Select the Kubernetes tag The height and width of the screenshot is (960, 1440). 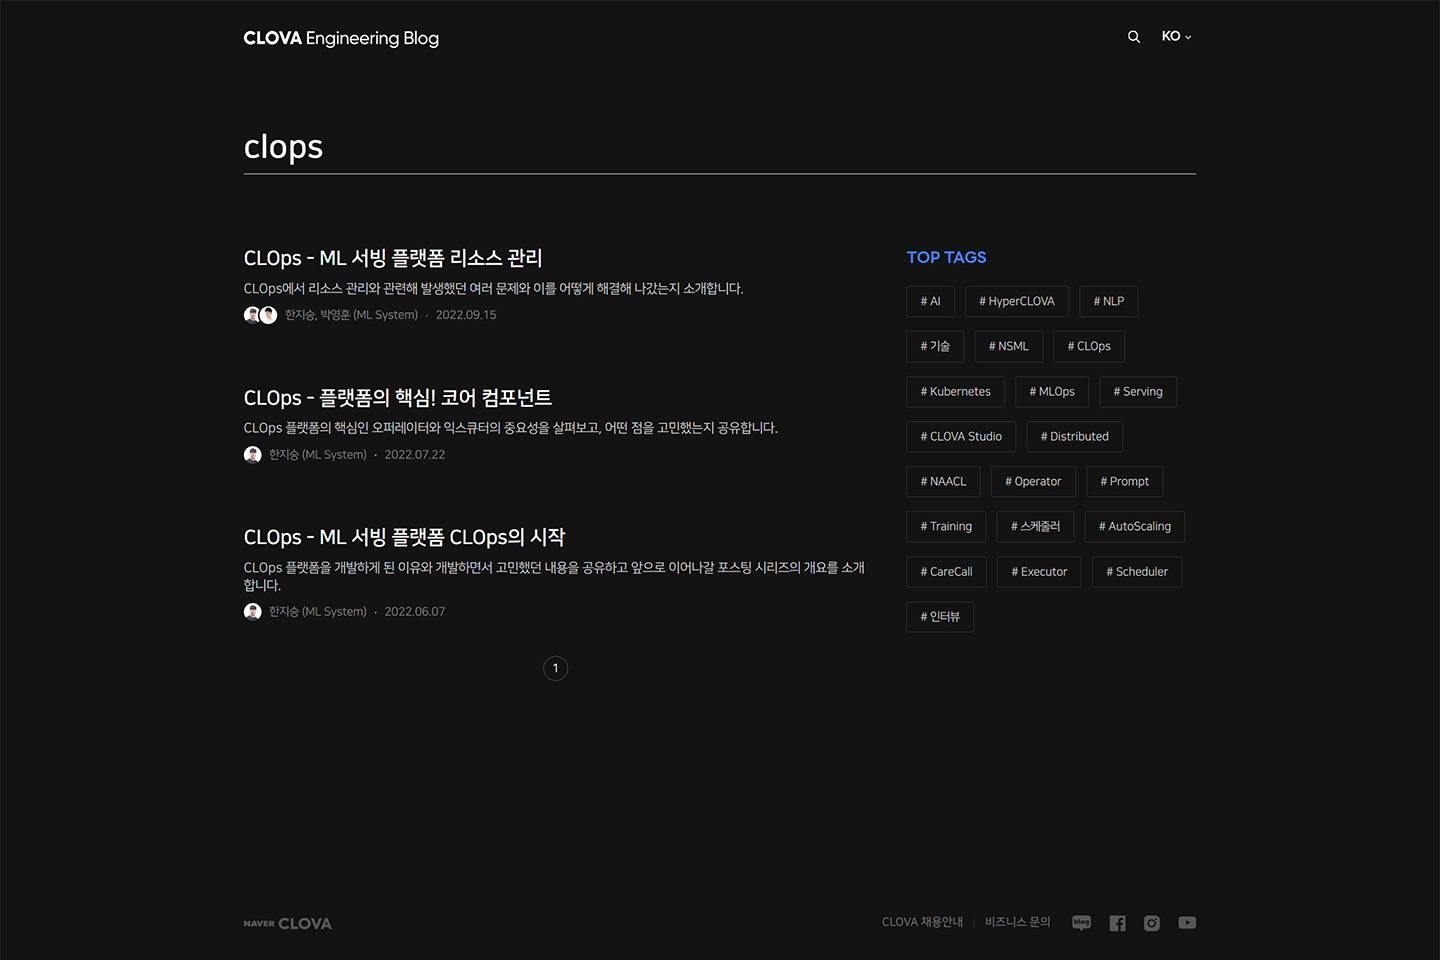coord(955,392)
